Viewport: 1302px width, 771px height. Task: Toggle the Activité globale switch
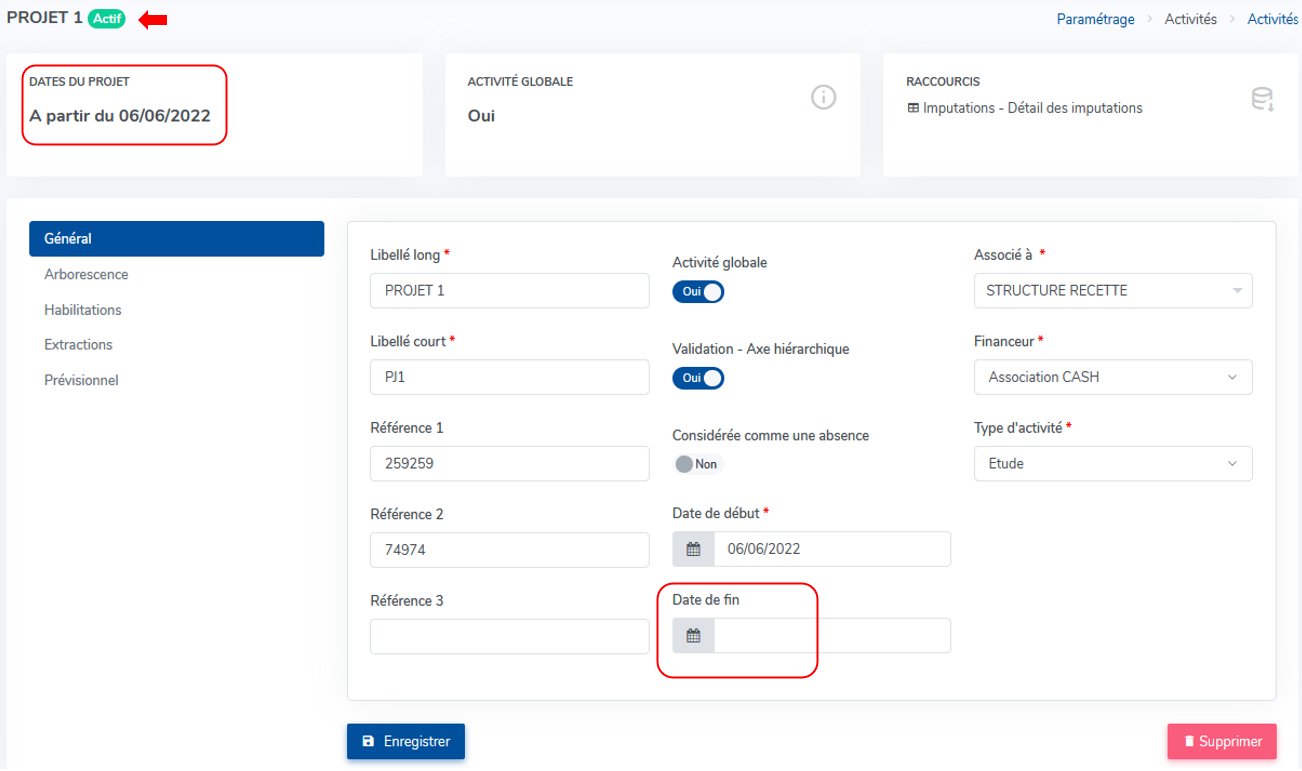[698, 292]
